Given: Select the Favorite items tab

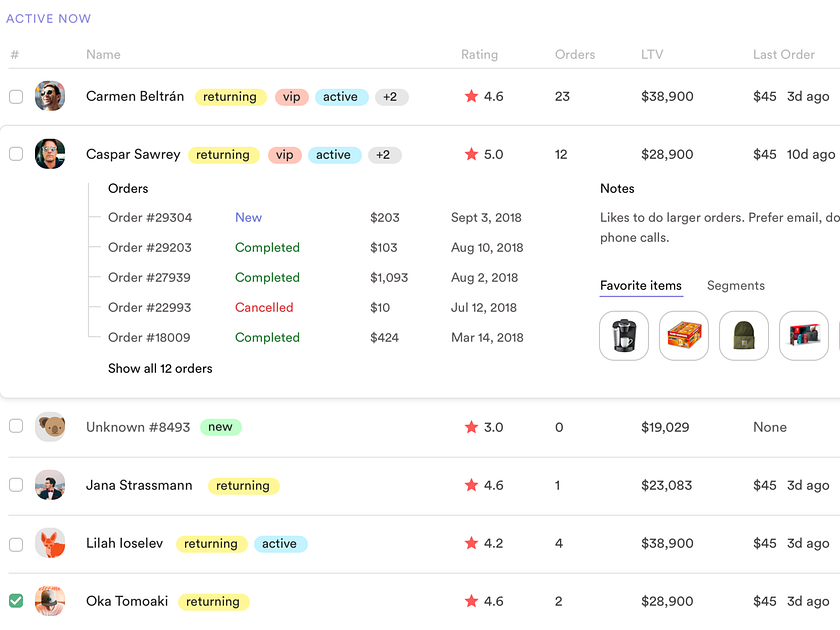Looking at the screenshot, I should point(641,286).
